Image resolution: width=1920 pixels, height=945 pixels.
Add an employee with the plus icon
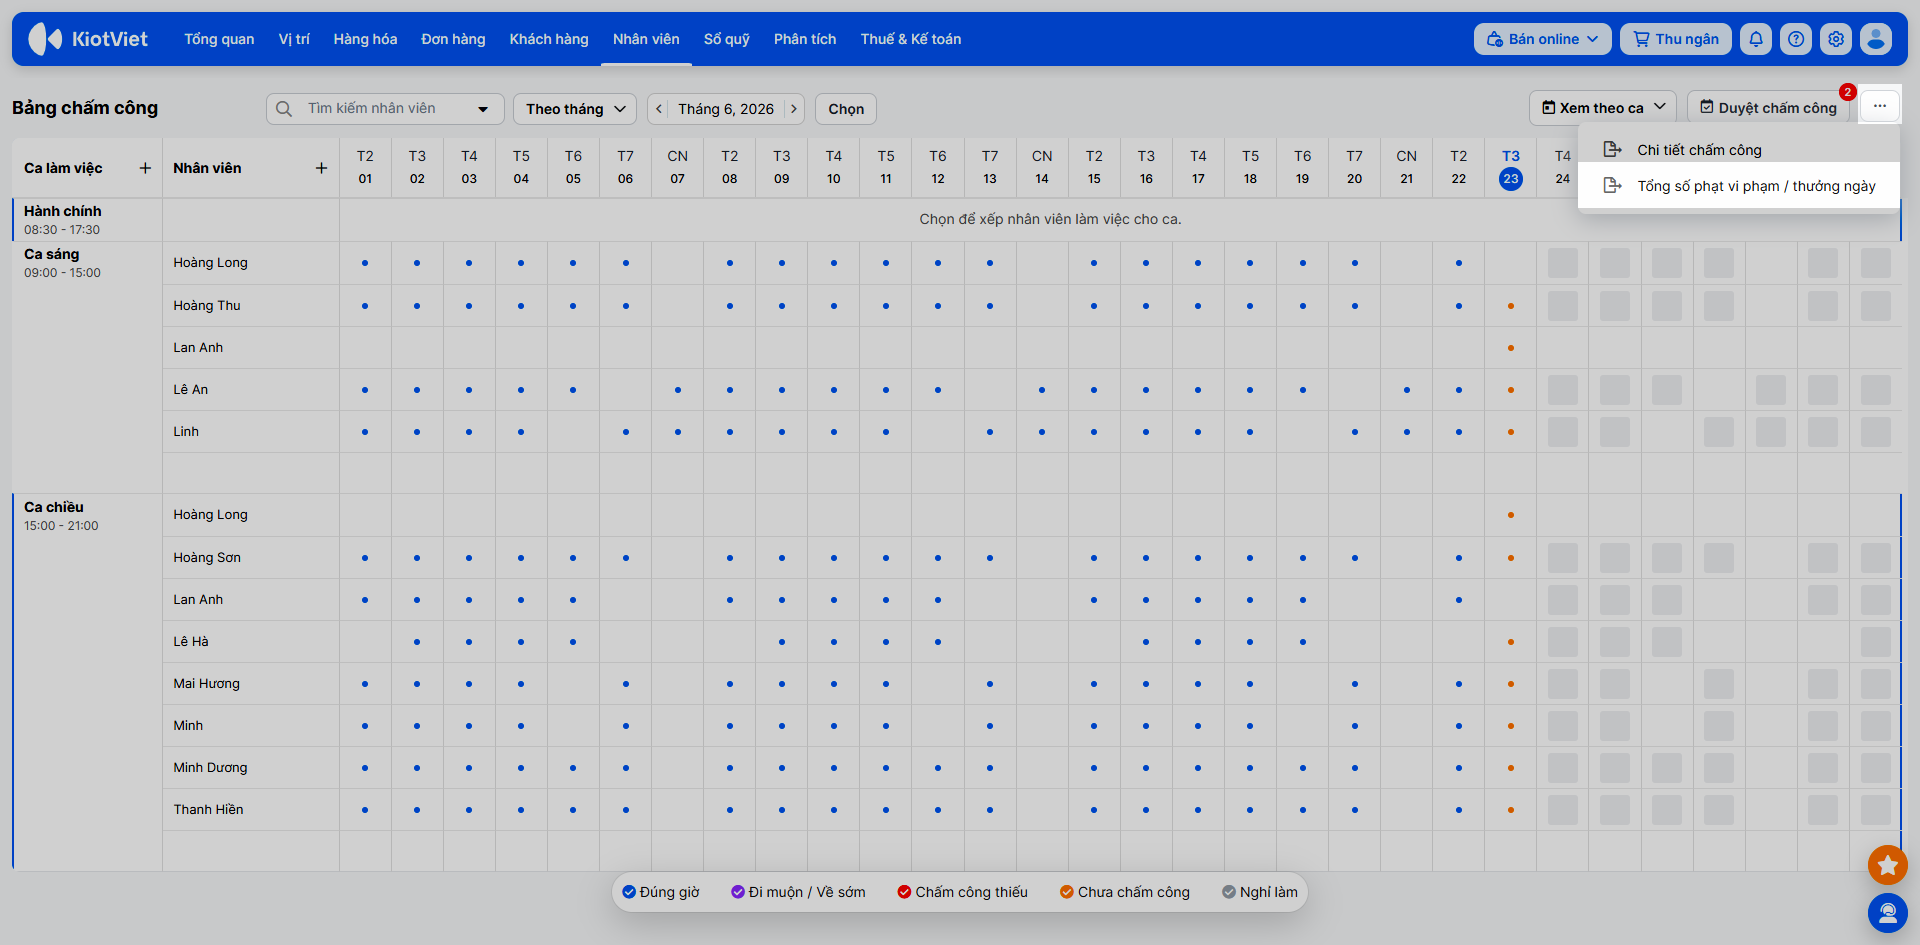click(x=321, y=168)
